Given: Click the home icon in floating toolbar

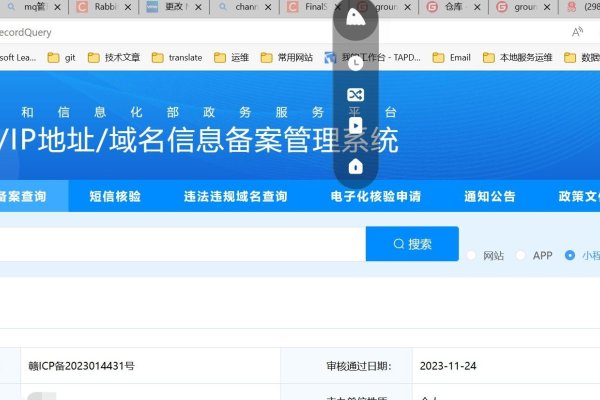Looking at the screenshot, I should tap(355, 167).
